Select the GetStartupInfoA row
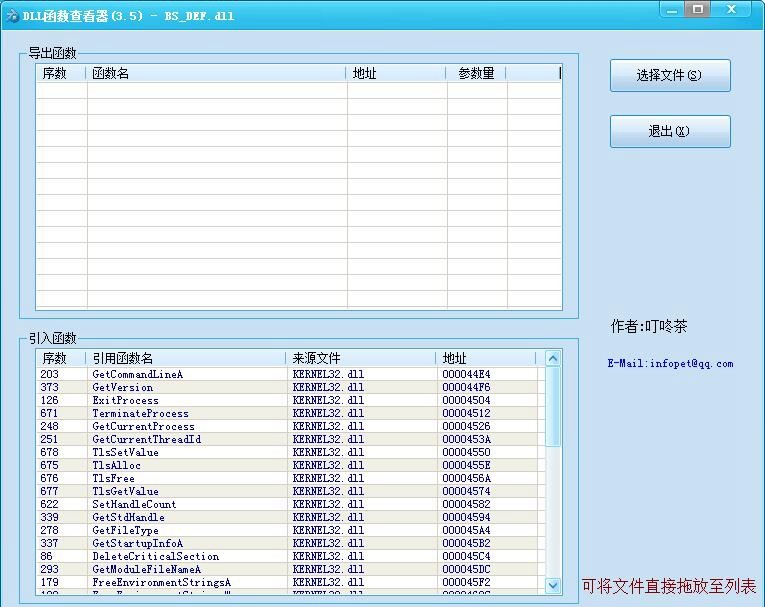This screenshot has width=765, height=607. 291,543
